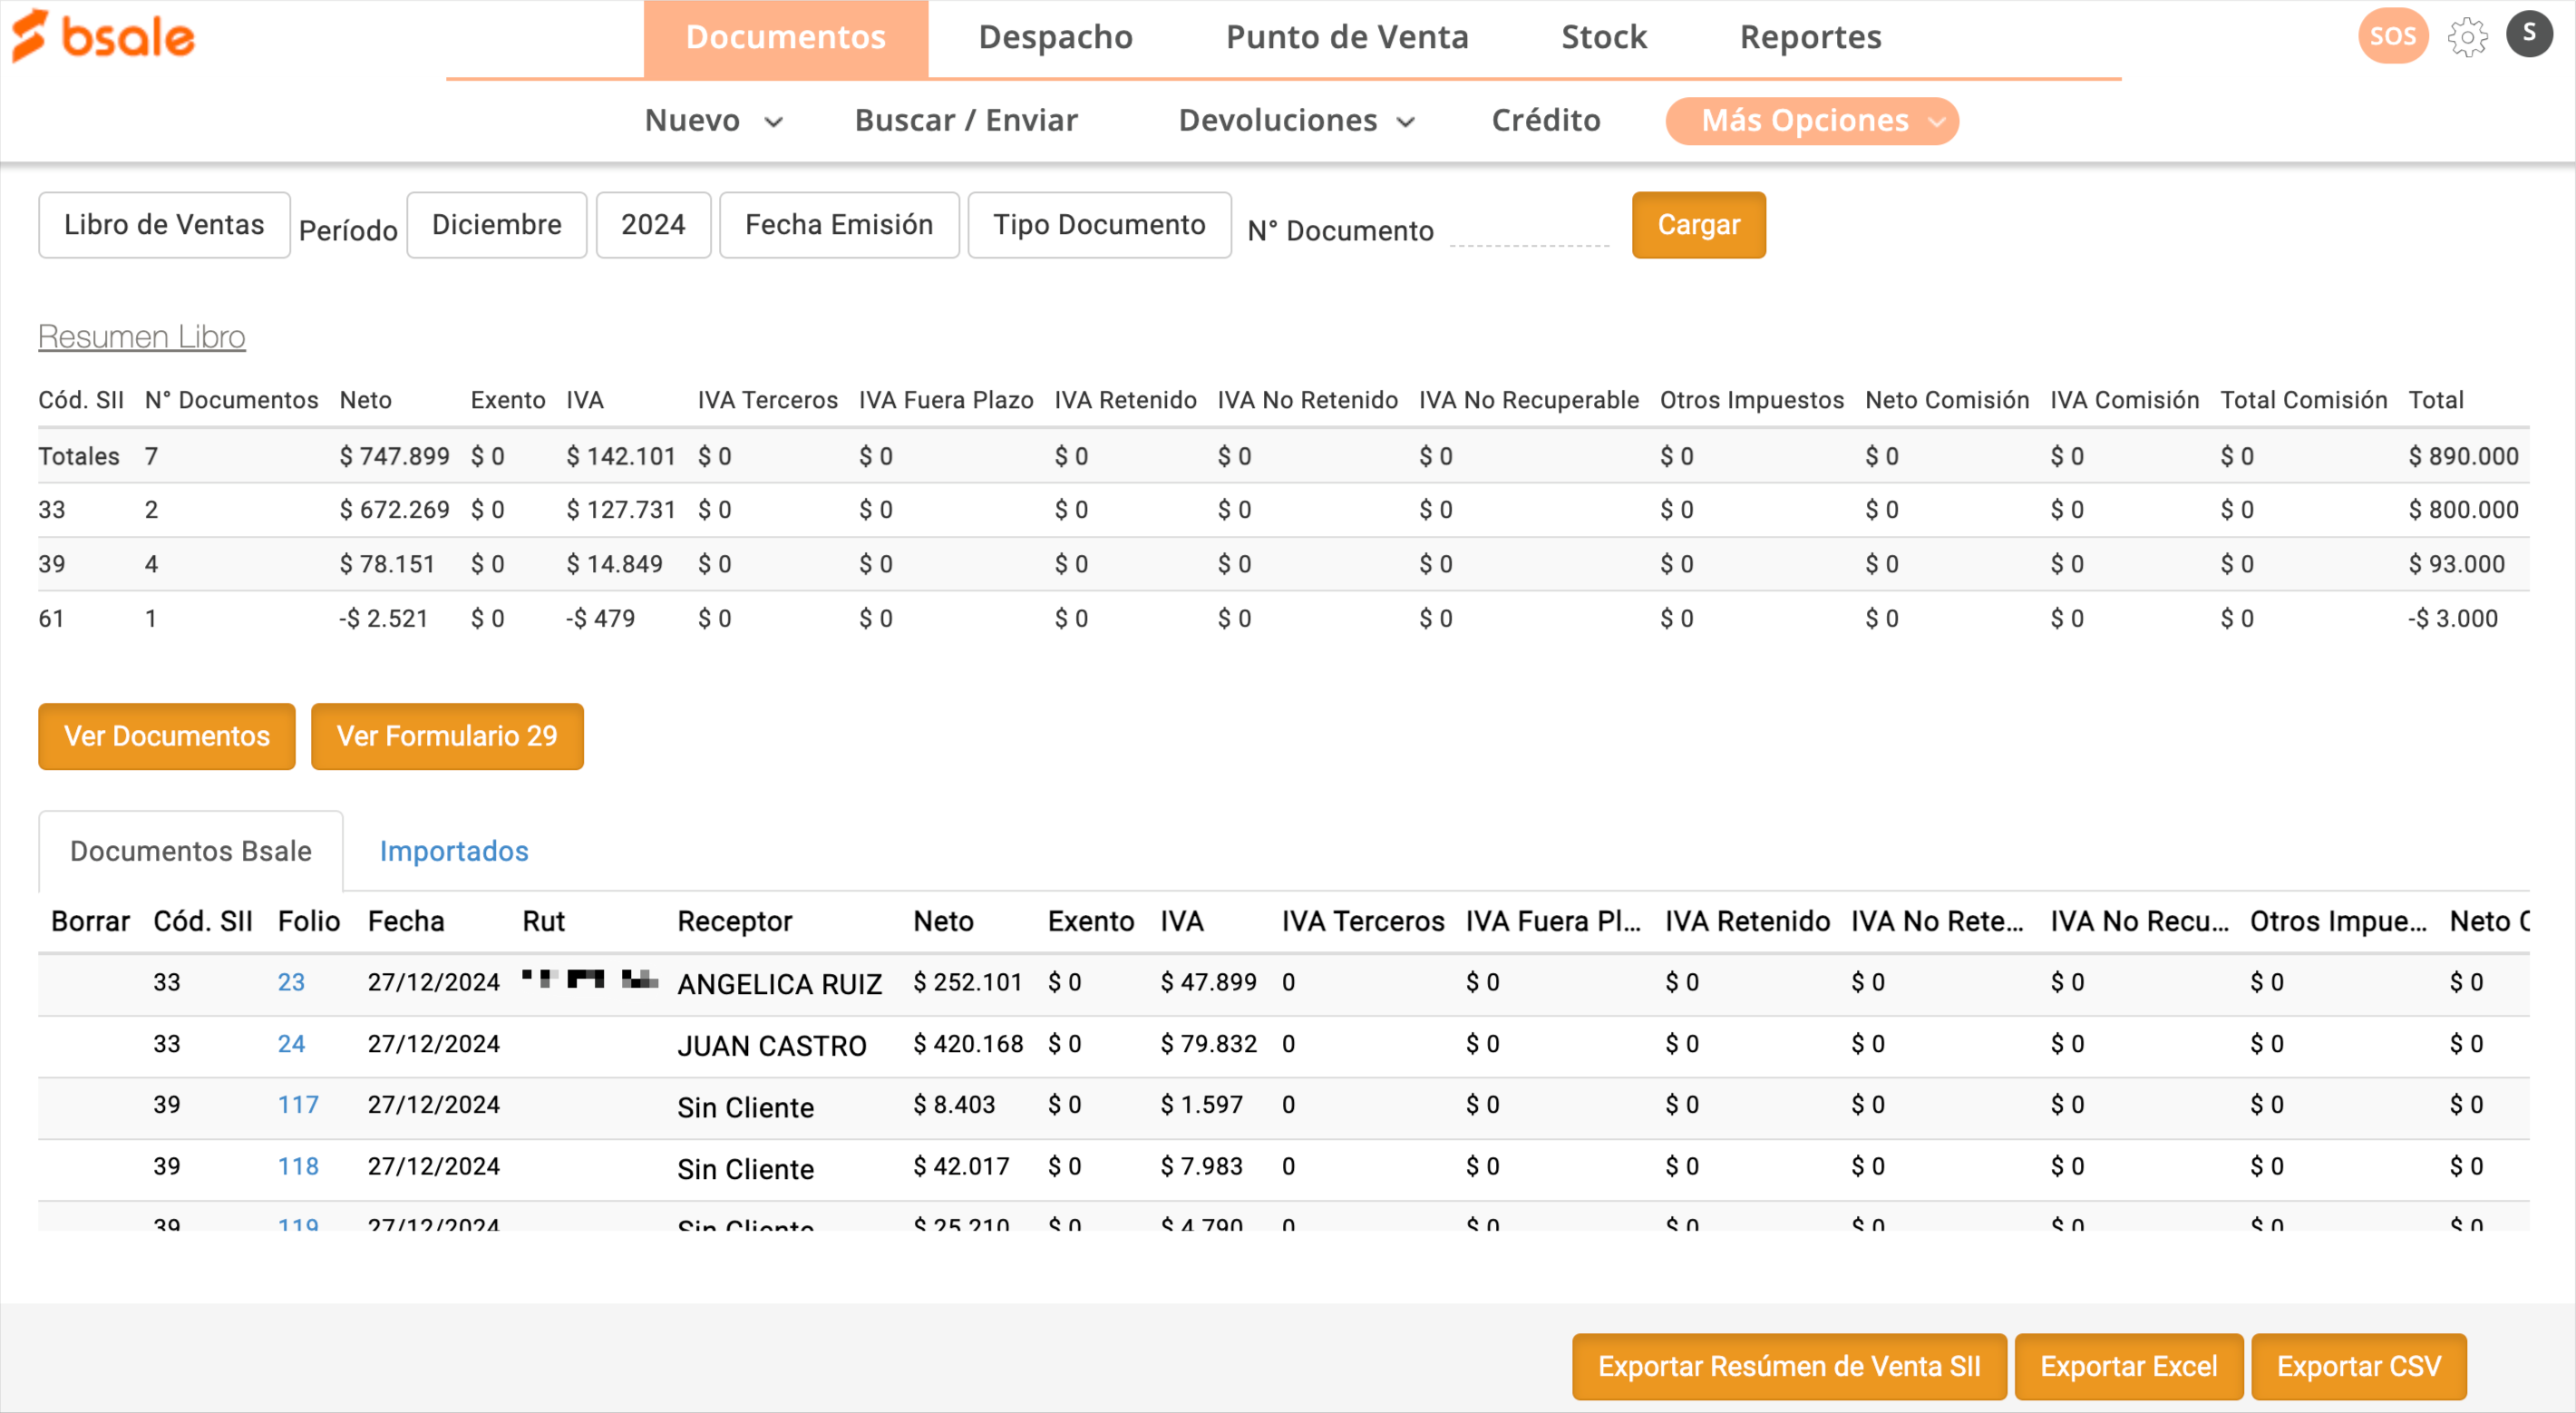Expand the Nuevo dropdown menu
This screenshot has height=1413, width=2576.
click(713, 120)
